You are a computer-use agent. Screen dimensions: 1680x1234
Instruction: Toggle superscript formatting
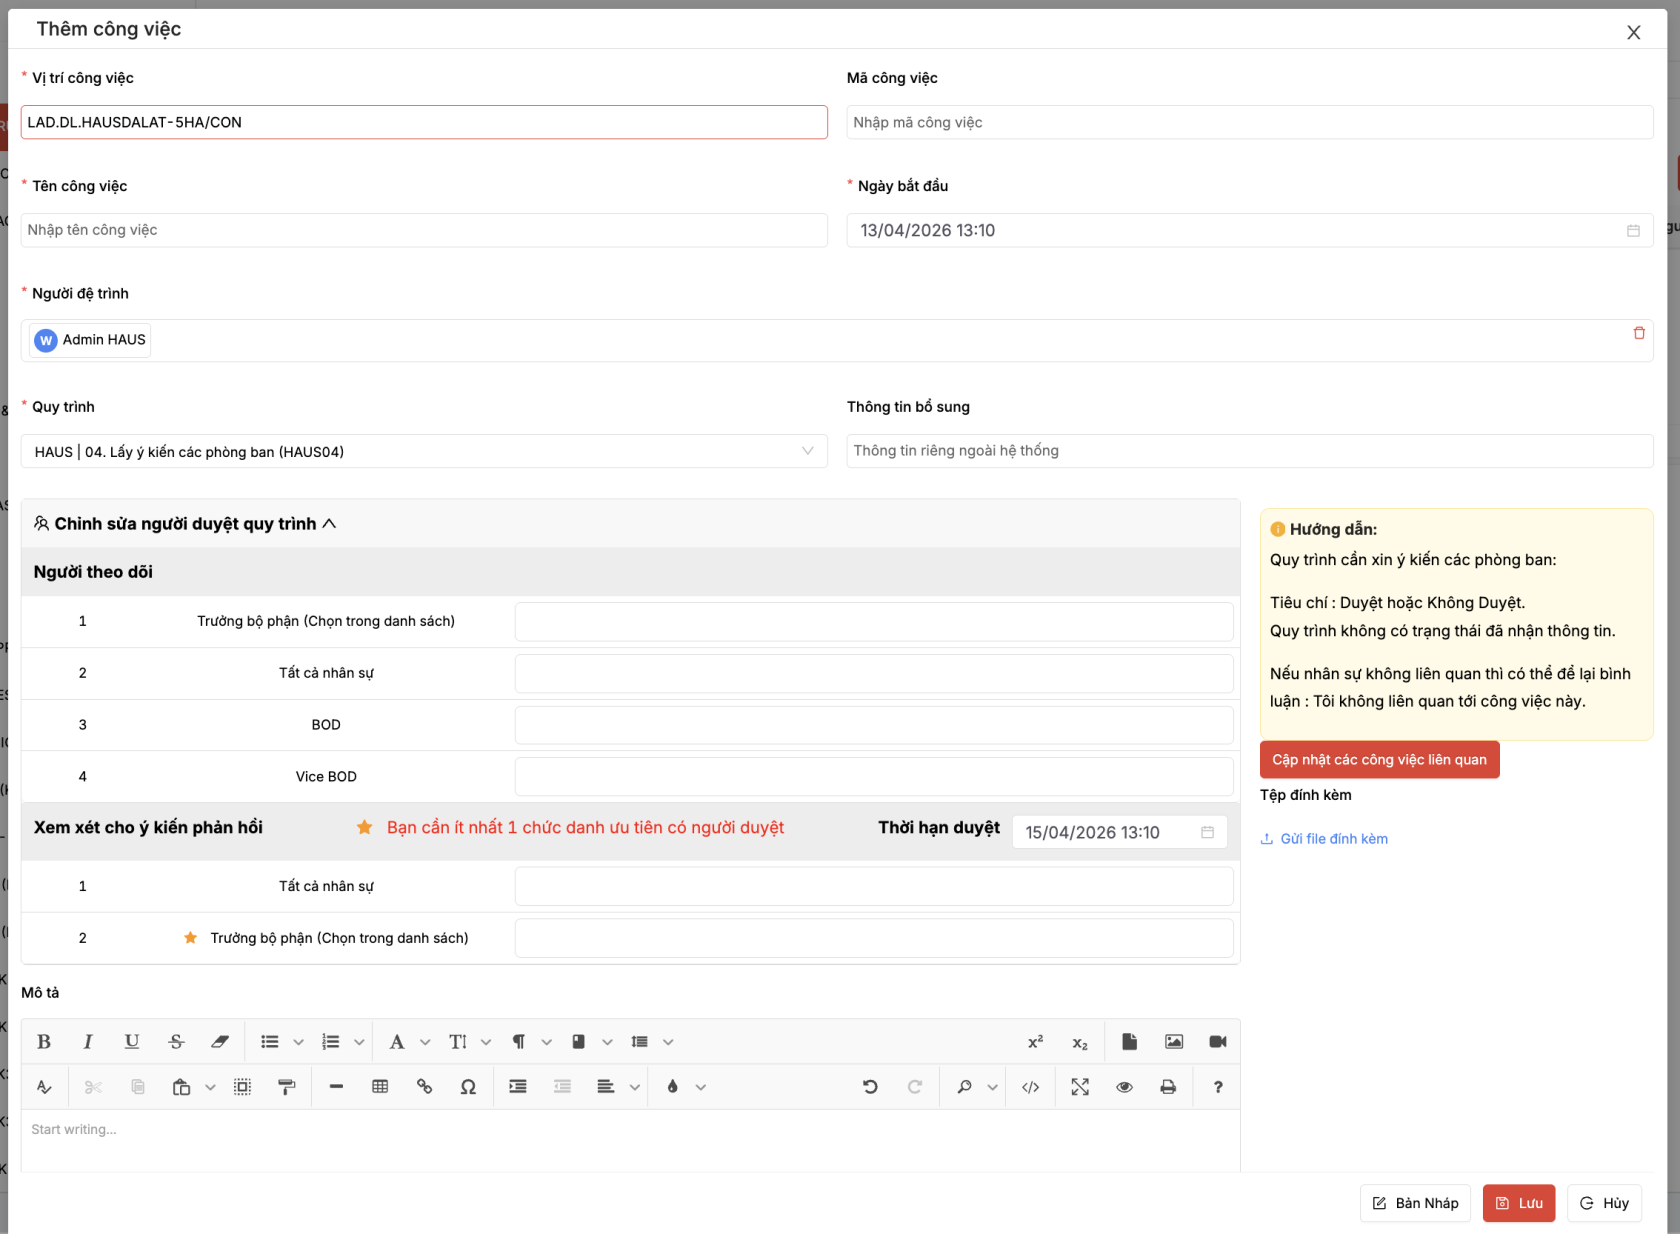(x=1034, y=1041)
